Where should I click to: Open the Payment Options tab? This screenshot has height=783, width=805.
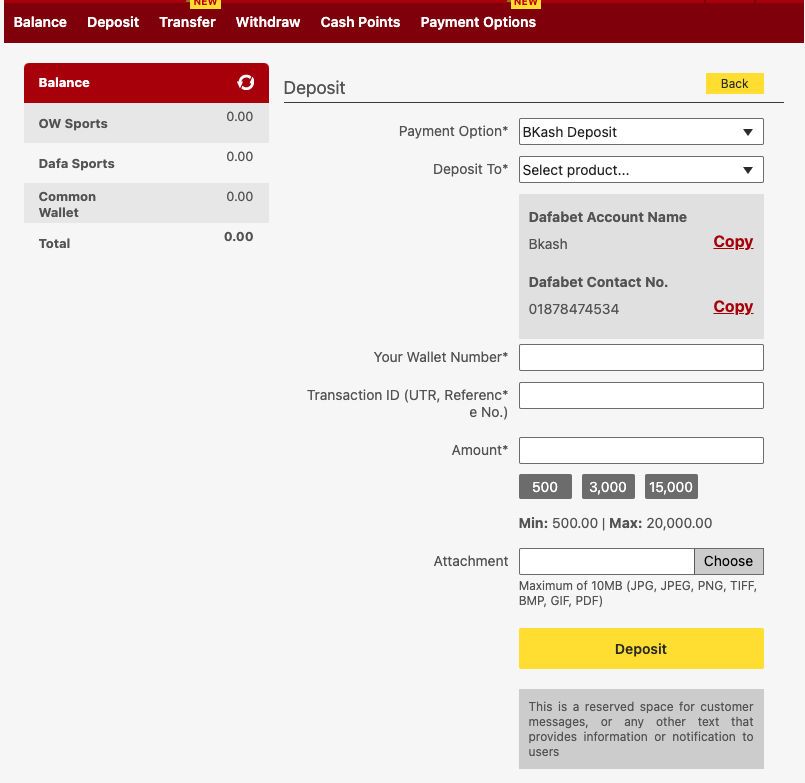tap(478, 22)
